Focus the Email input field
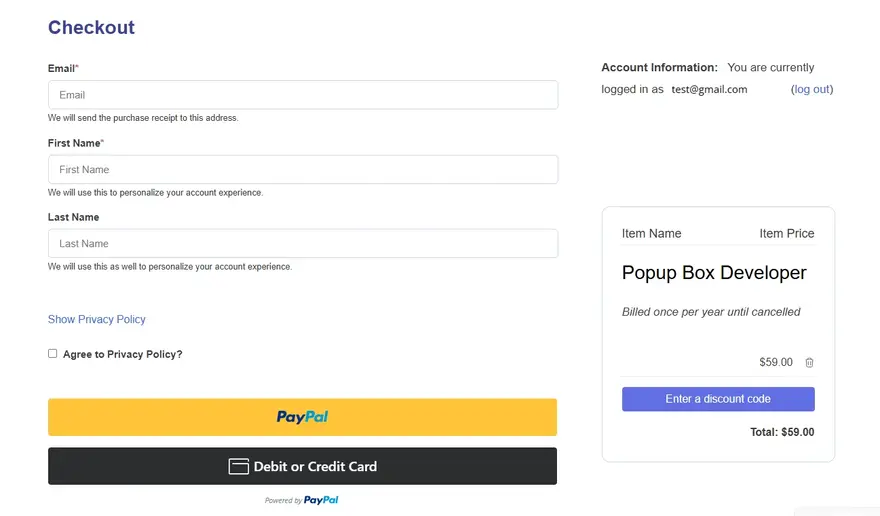880x516 pixels. [302, 95]
